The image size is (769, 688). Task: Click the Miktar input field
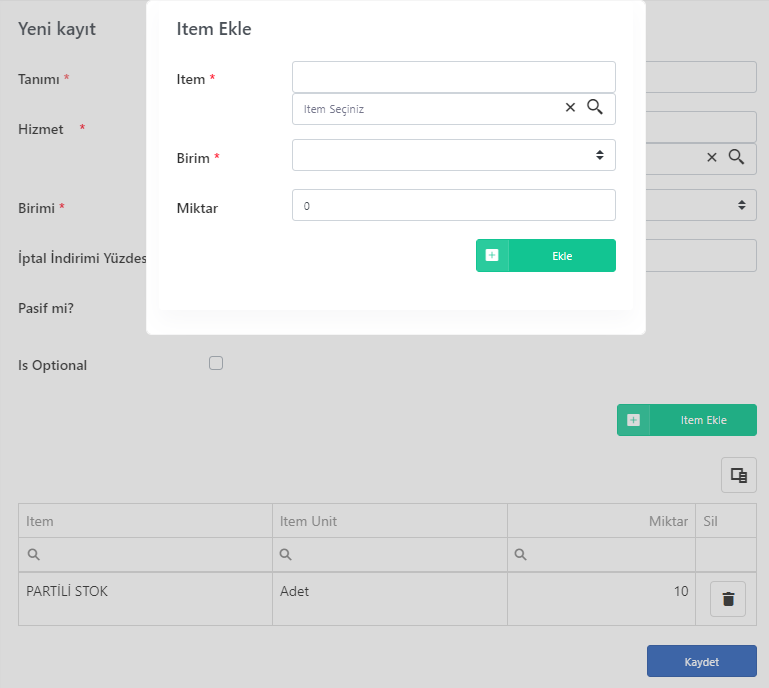click(454, 205)
